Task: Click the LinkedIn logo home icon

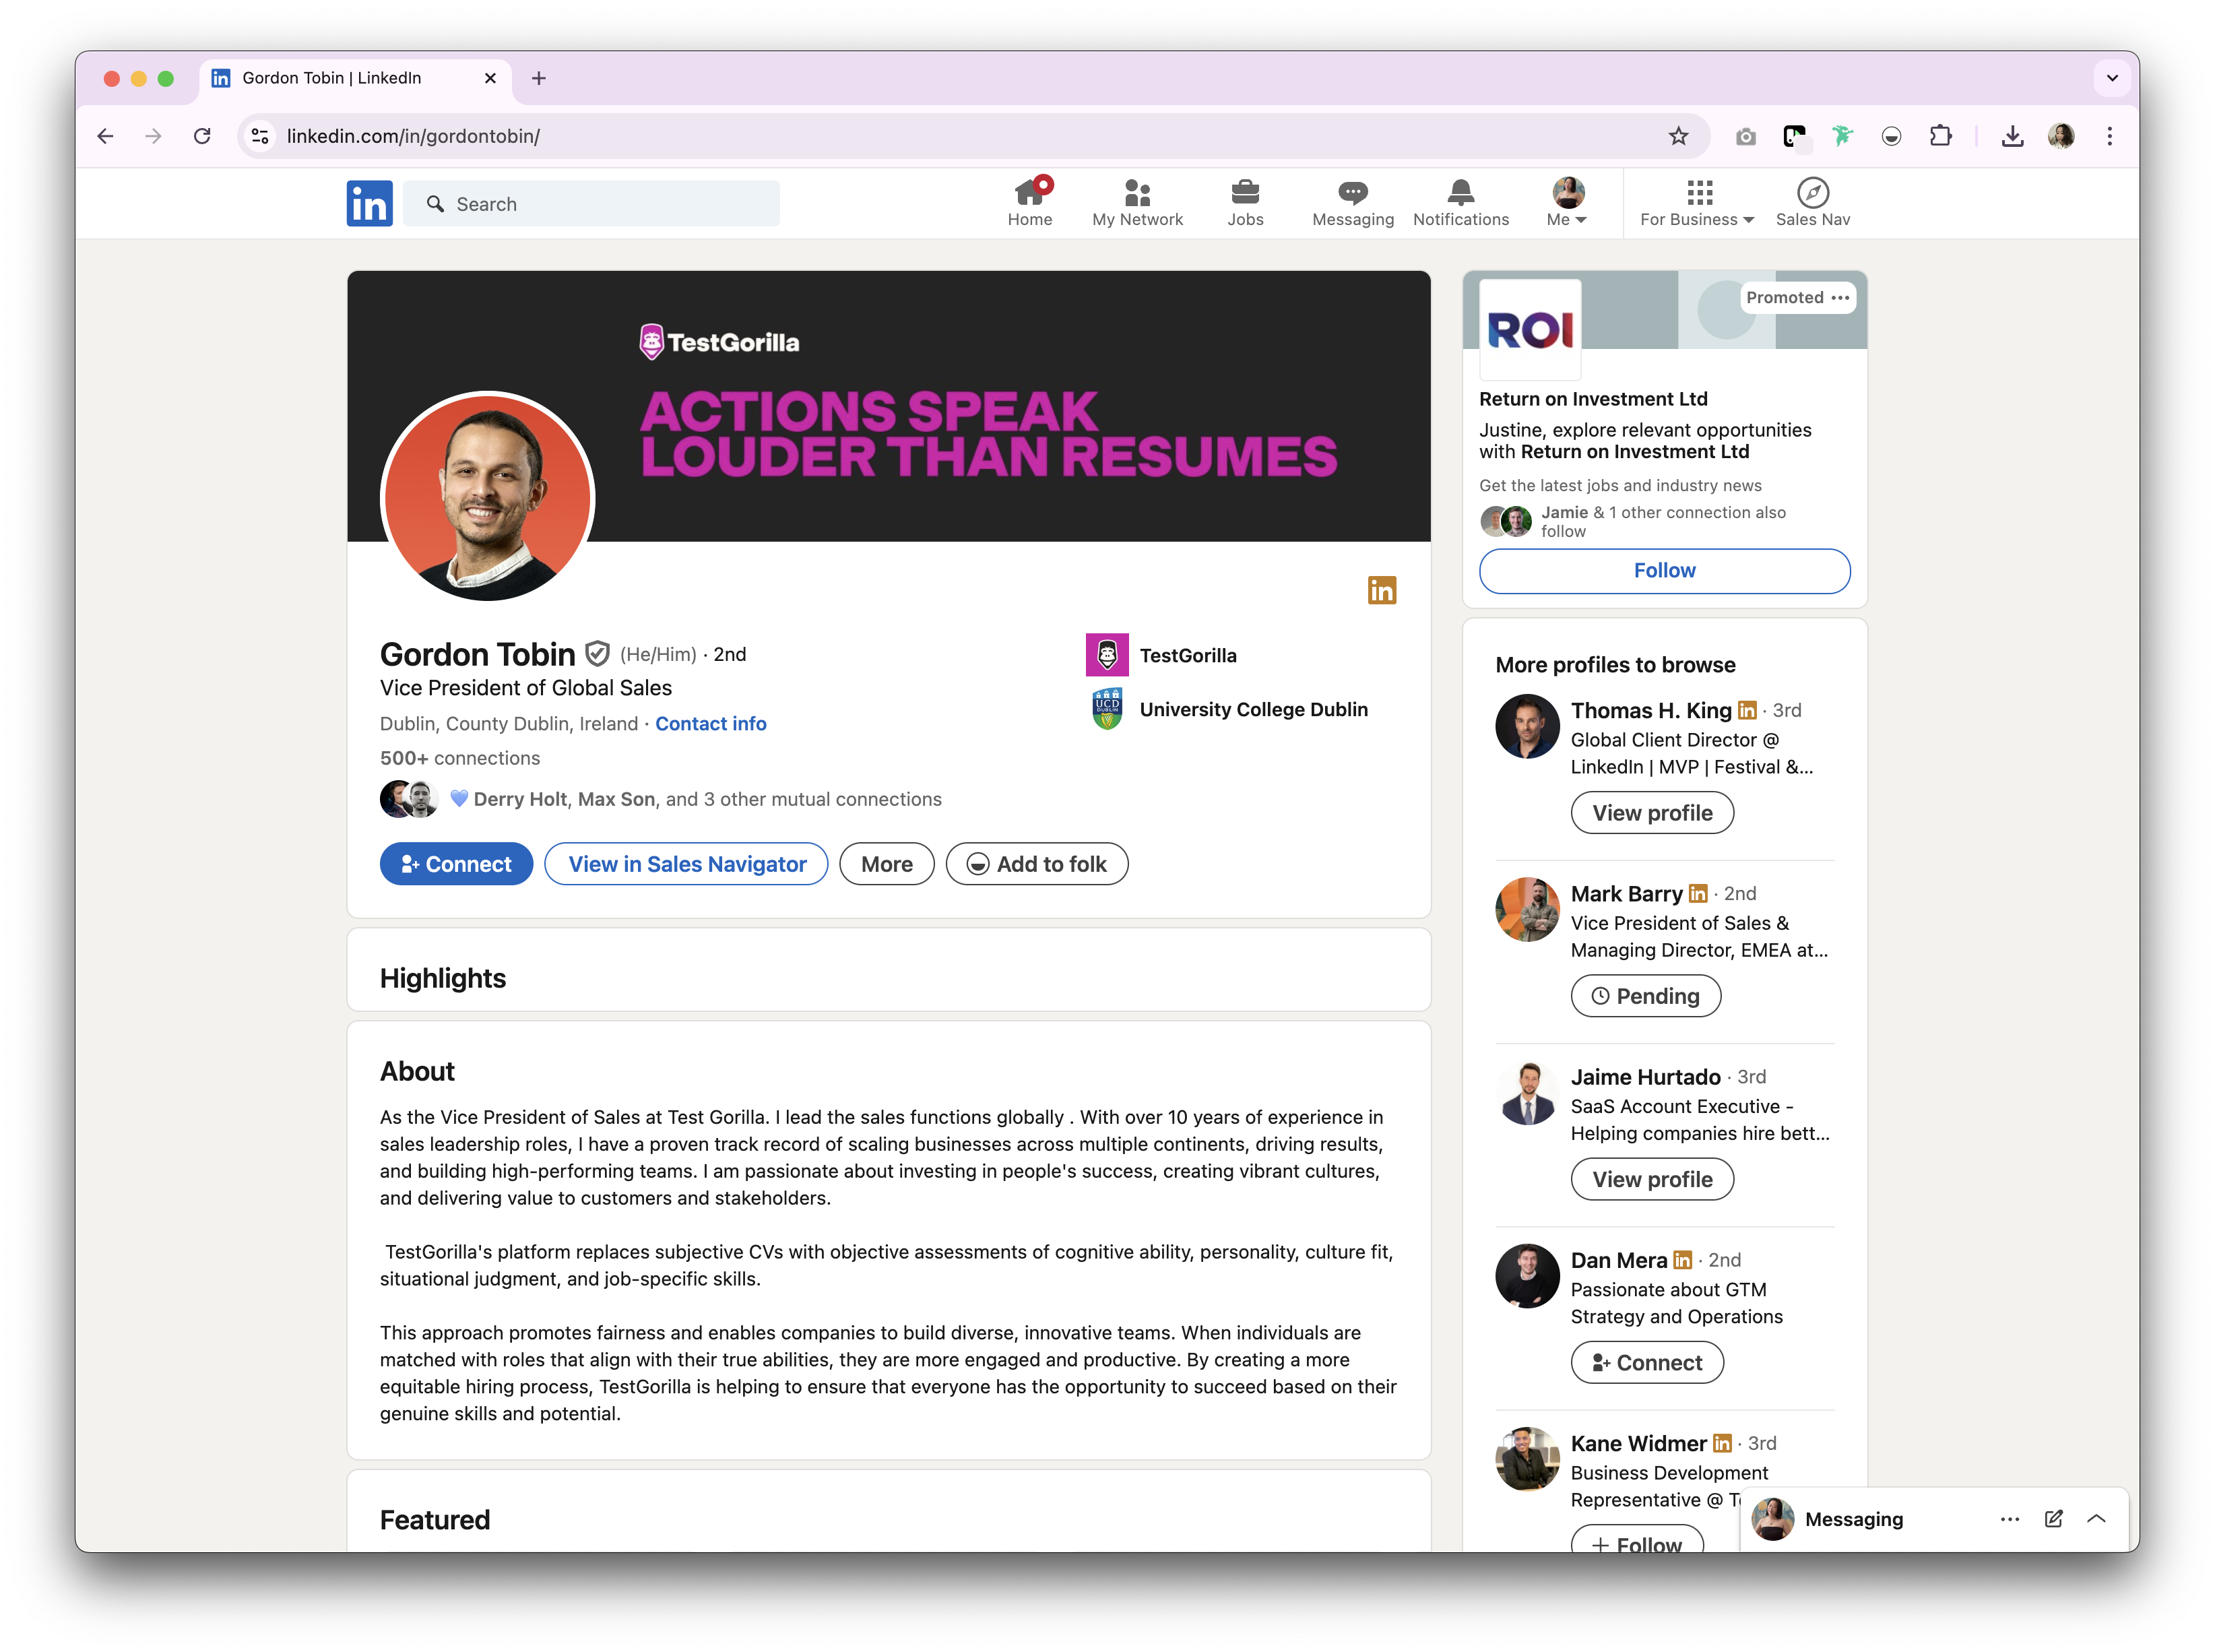Action: point(369,204)
